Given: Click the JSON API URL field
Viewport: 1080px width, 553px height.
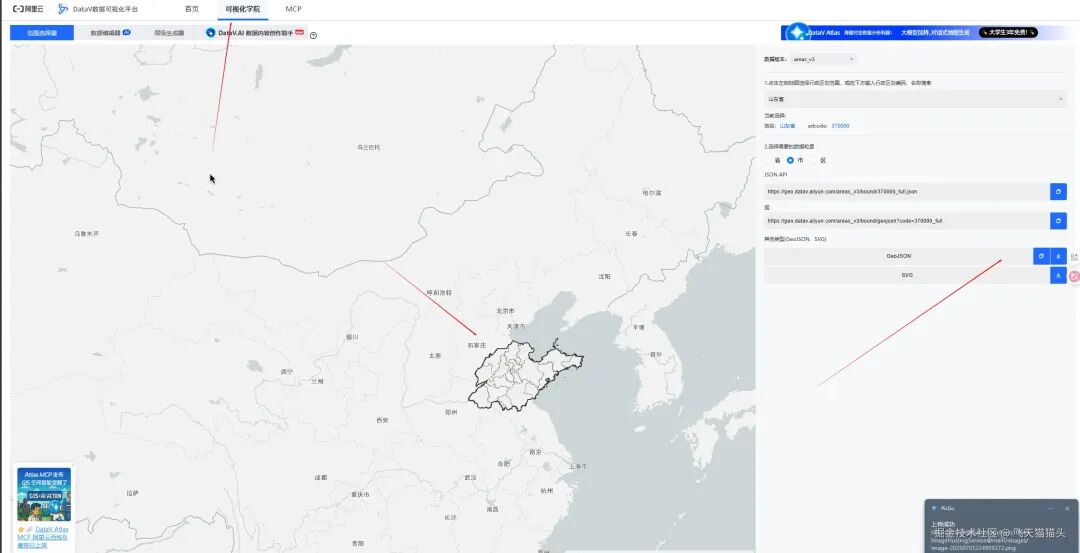Looking at the screenshot, I should coord(906,191).
